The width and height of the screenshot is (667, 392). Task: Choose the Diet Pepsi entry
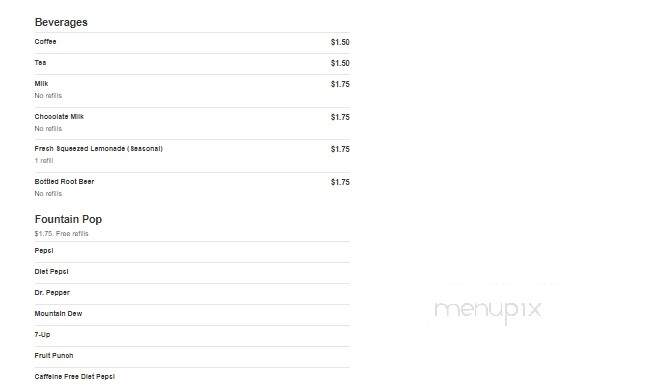click(x=51, y=272)
